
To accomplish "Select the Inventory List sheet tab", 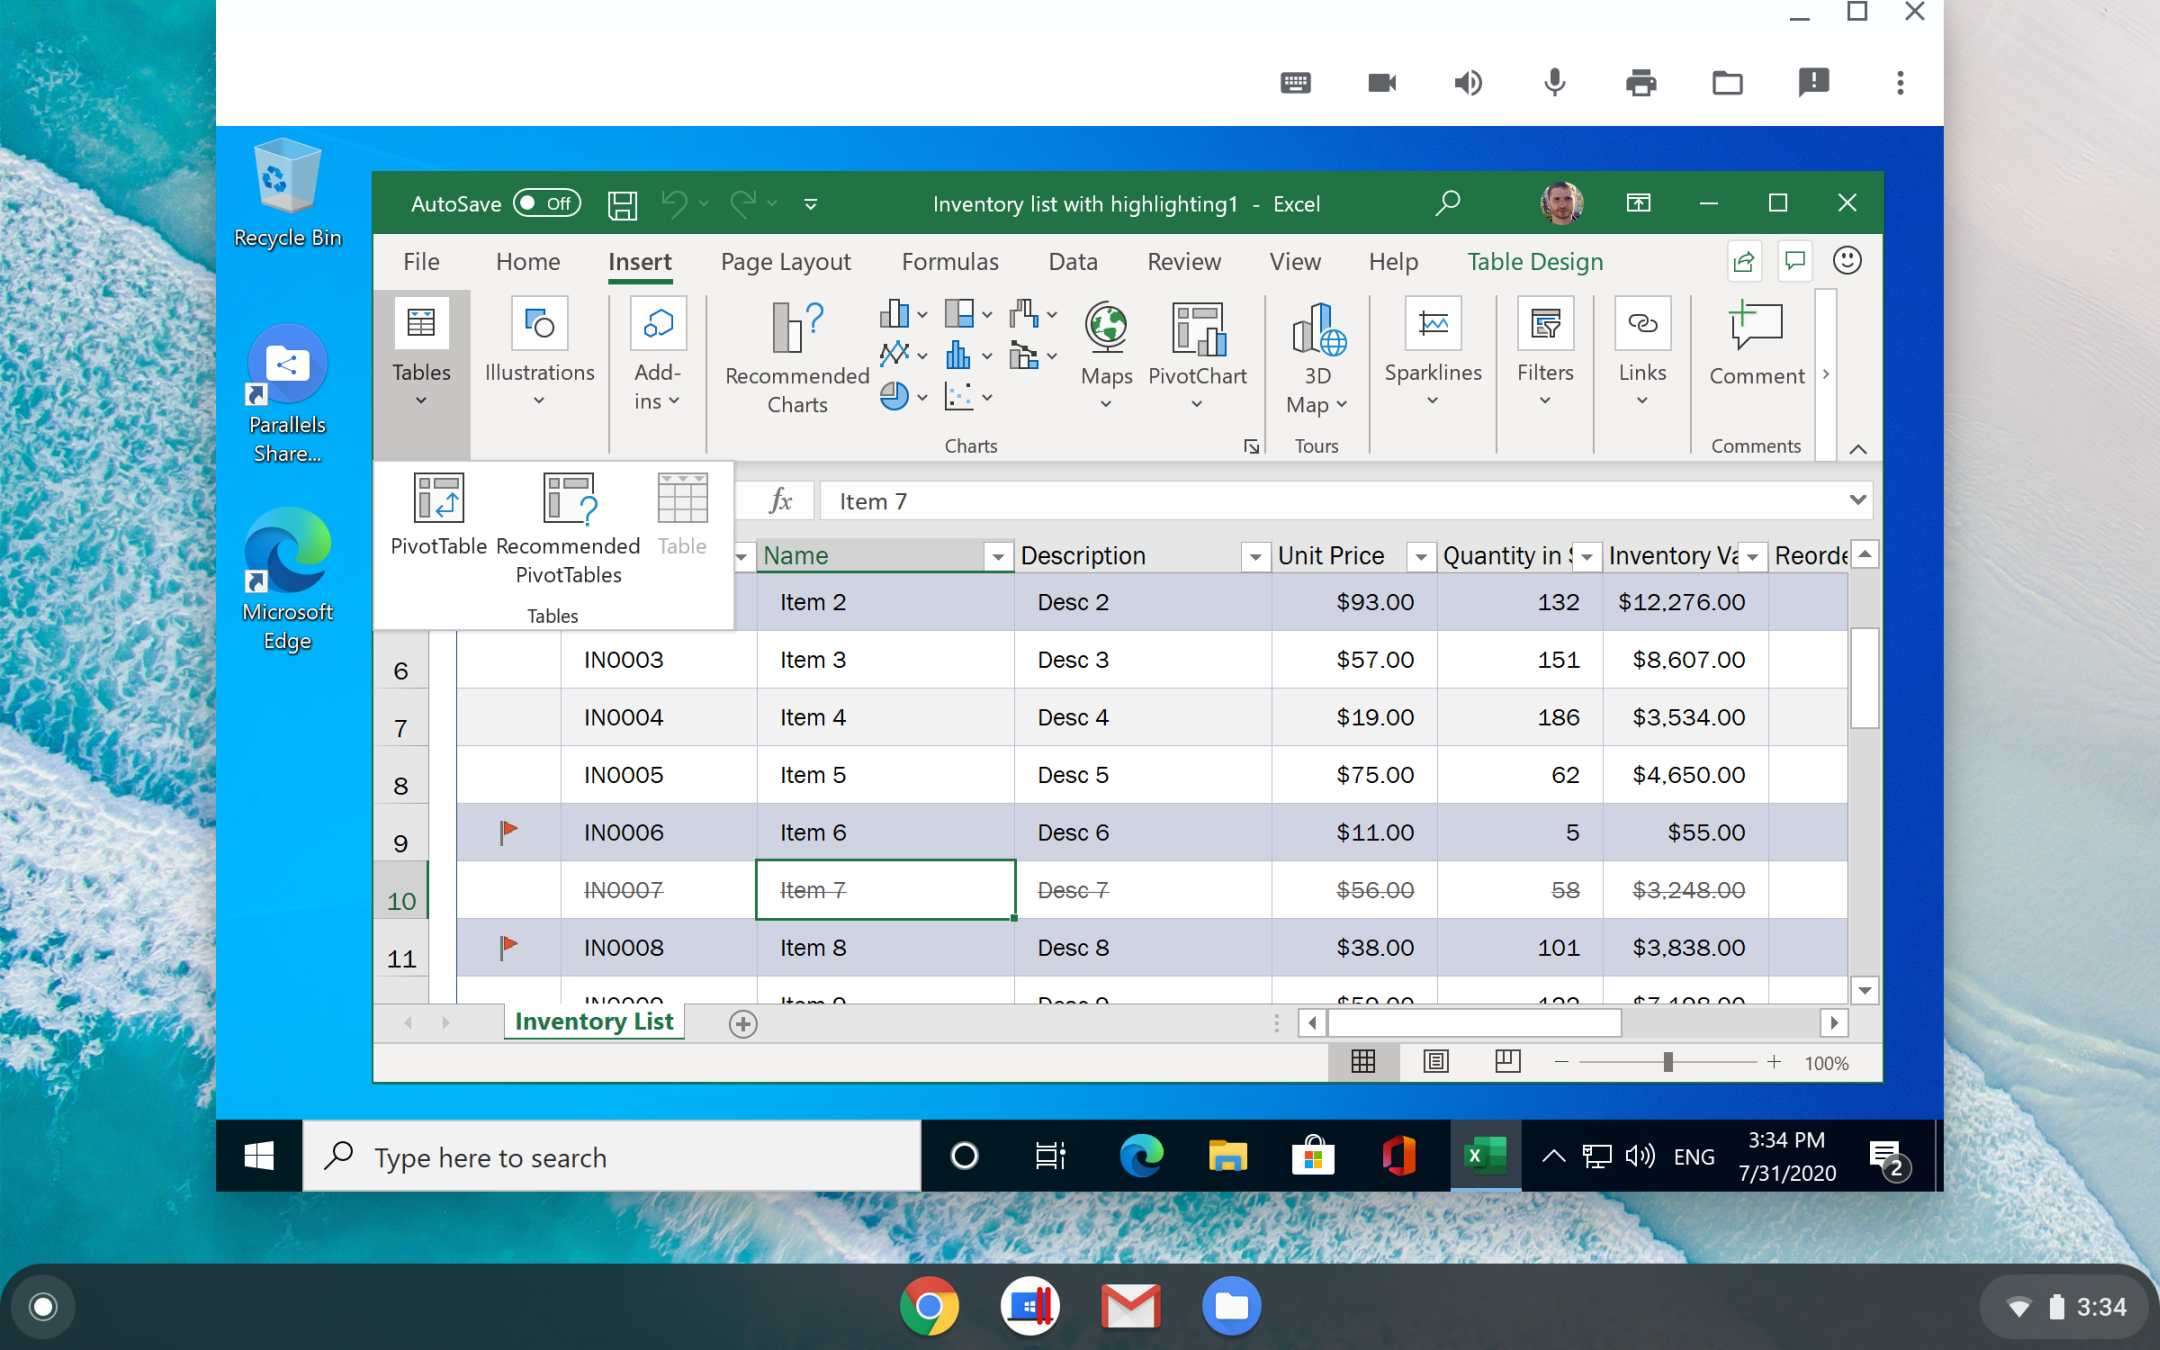I will click(x=594, y=1022).
